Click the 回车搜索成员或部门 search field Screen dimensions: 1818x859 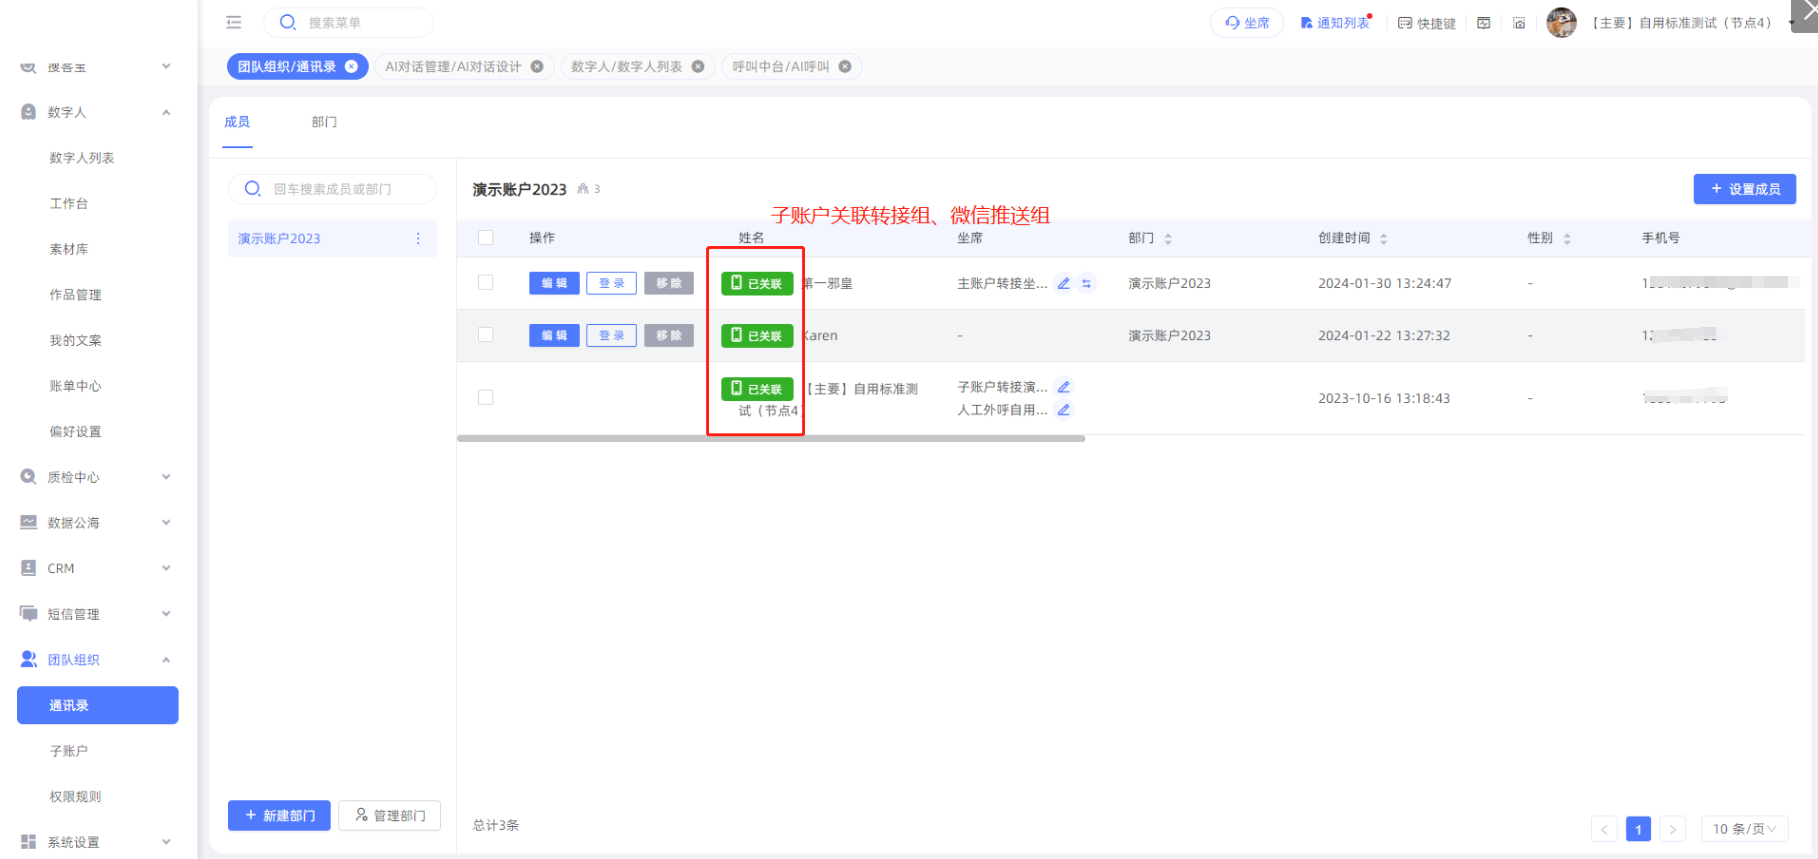340,189
